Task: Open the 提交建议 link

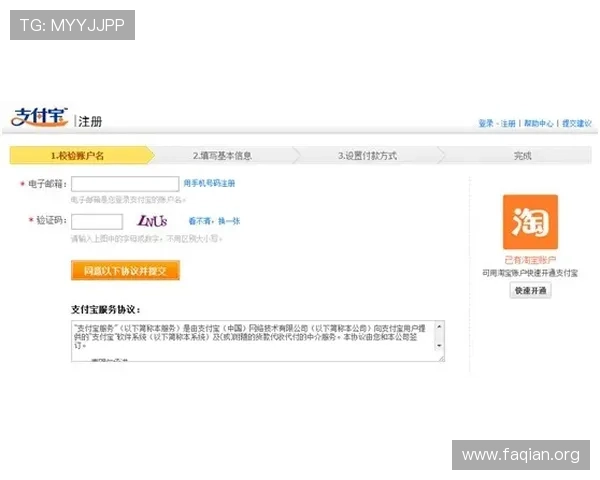Action: coord(577,123)
